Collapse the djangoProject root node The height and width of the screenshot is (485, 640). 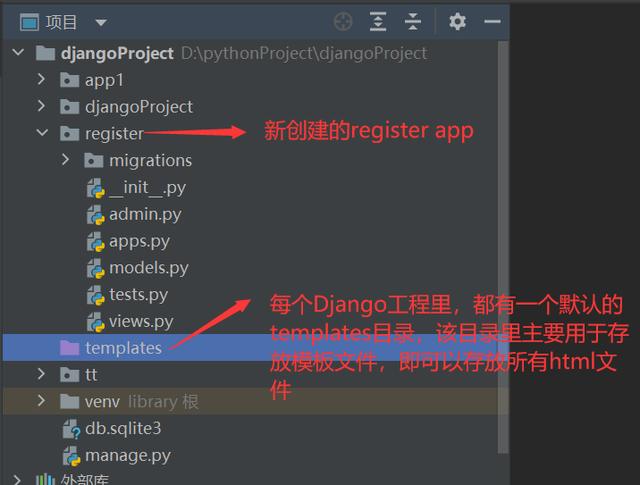pyautogui.click(x=18, y=52)
